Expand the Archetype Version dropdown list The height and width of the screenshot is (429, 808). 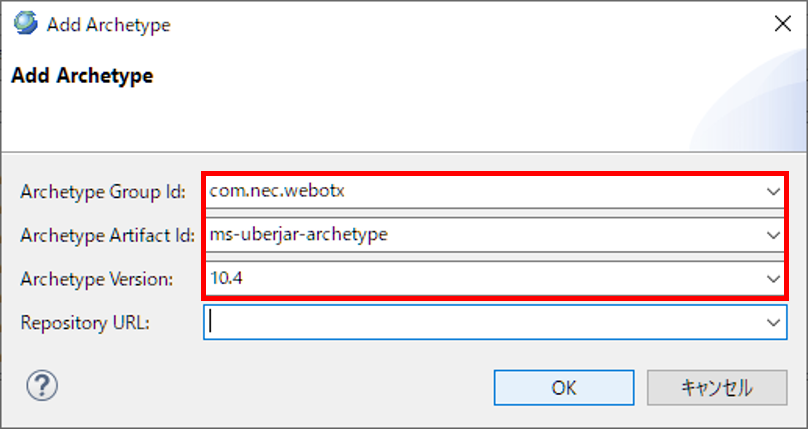(x=772, y=279)
